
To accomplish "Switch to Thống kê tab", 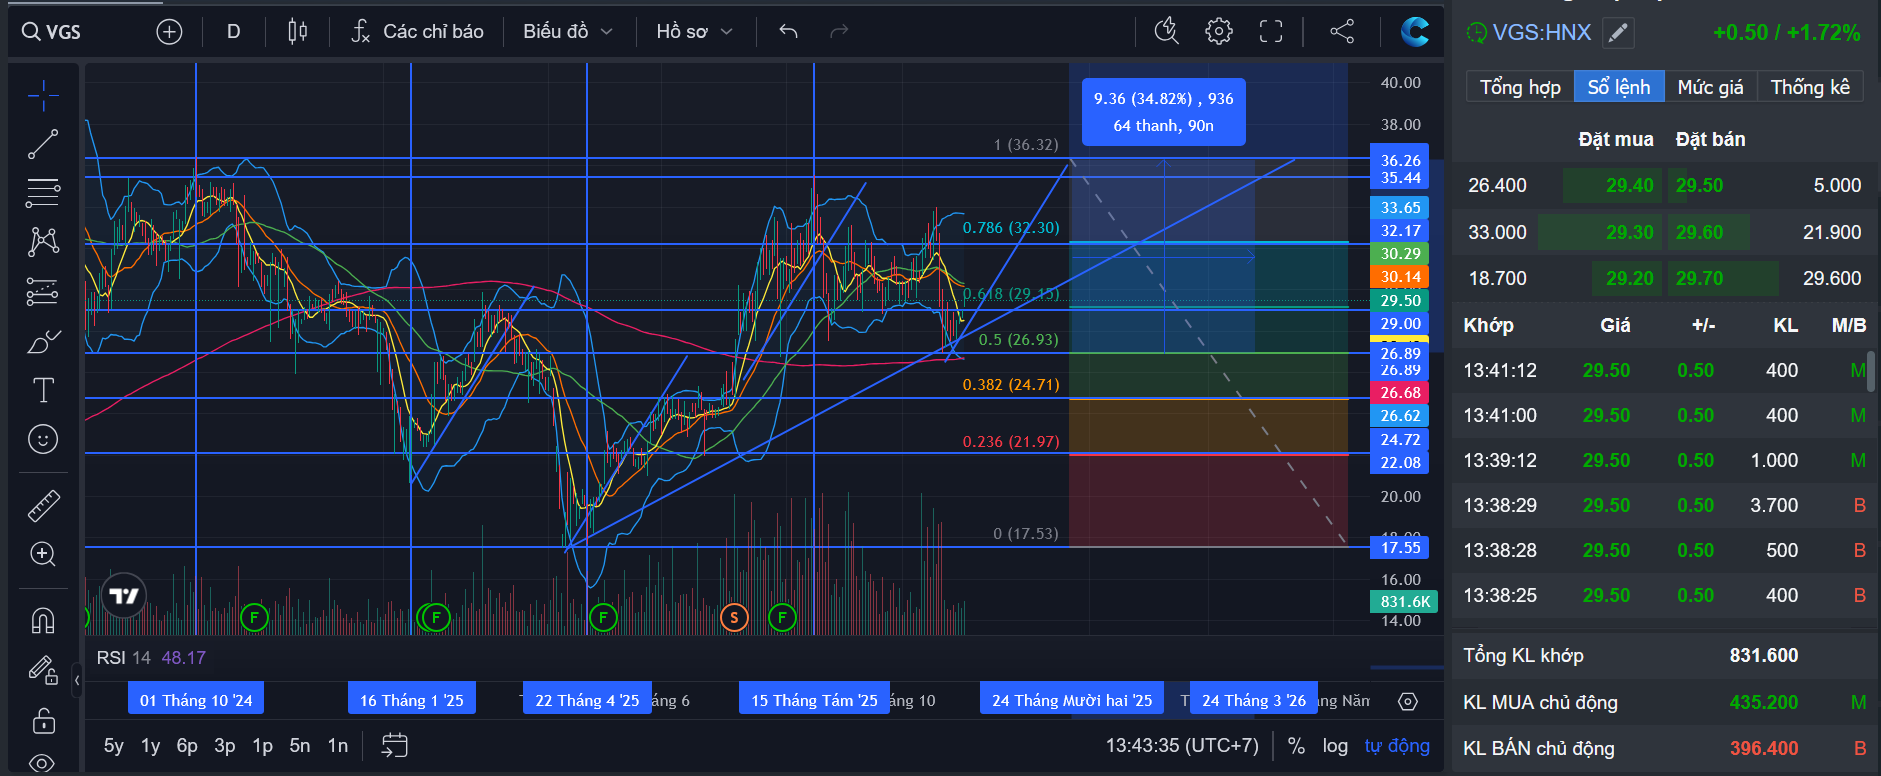I will [x=1810, y=87].
